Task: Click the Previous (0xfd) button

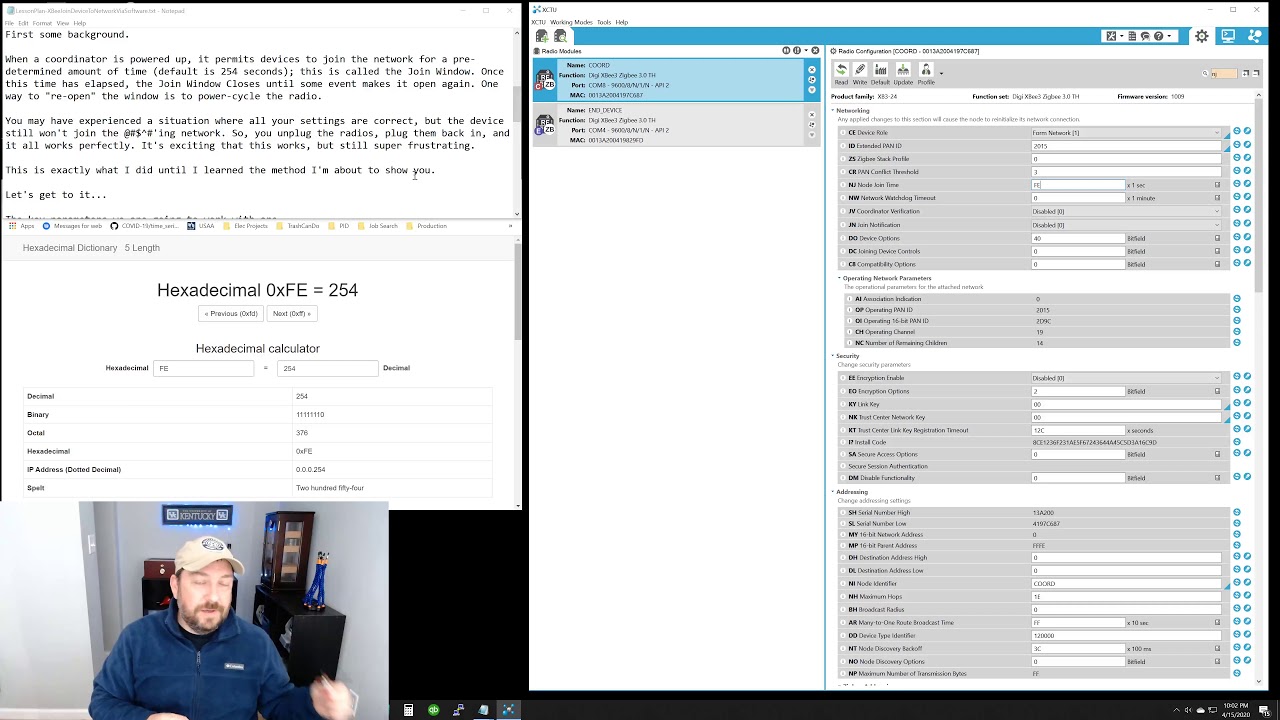Action: point(231,313)
